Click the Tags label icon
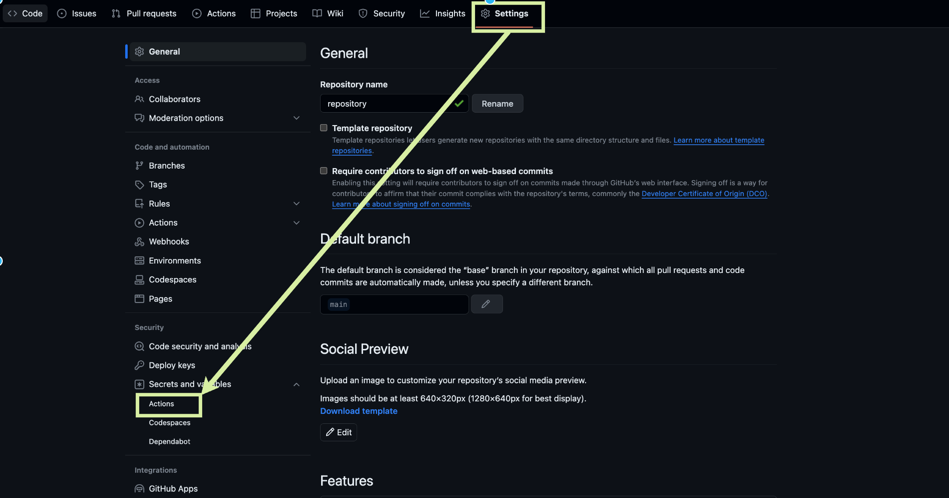Screen dimensions: 949x498 point(139,185)
